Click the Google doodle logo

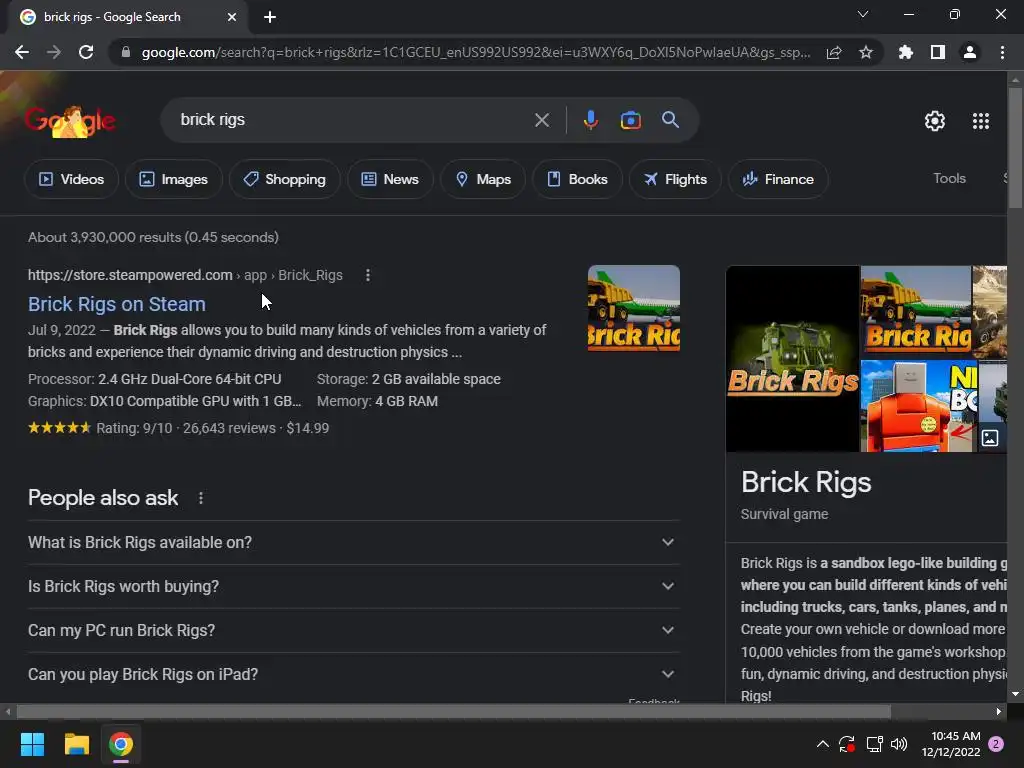tap(70, 120)
